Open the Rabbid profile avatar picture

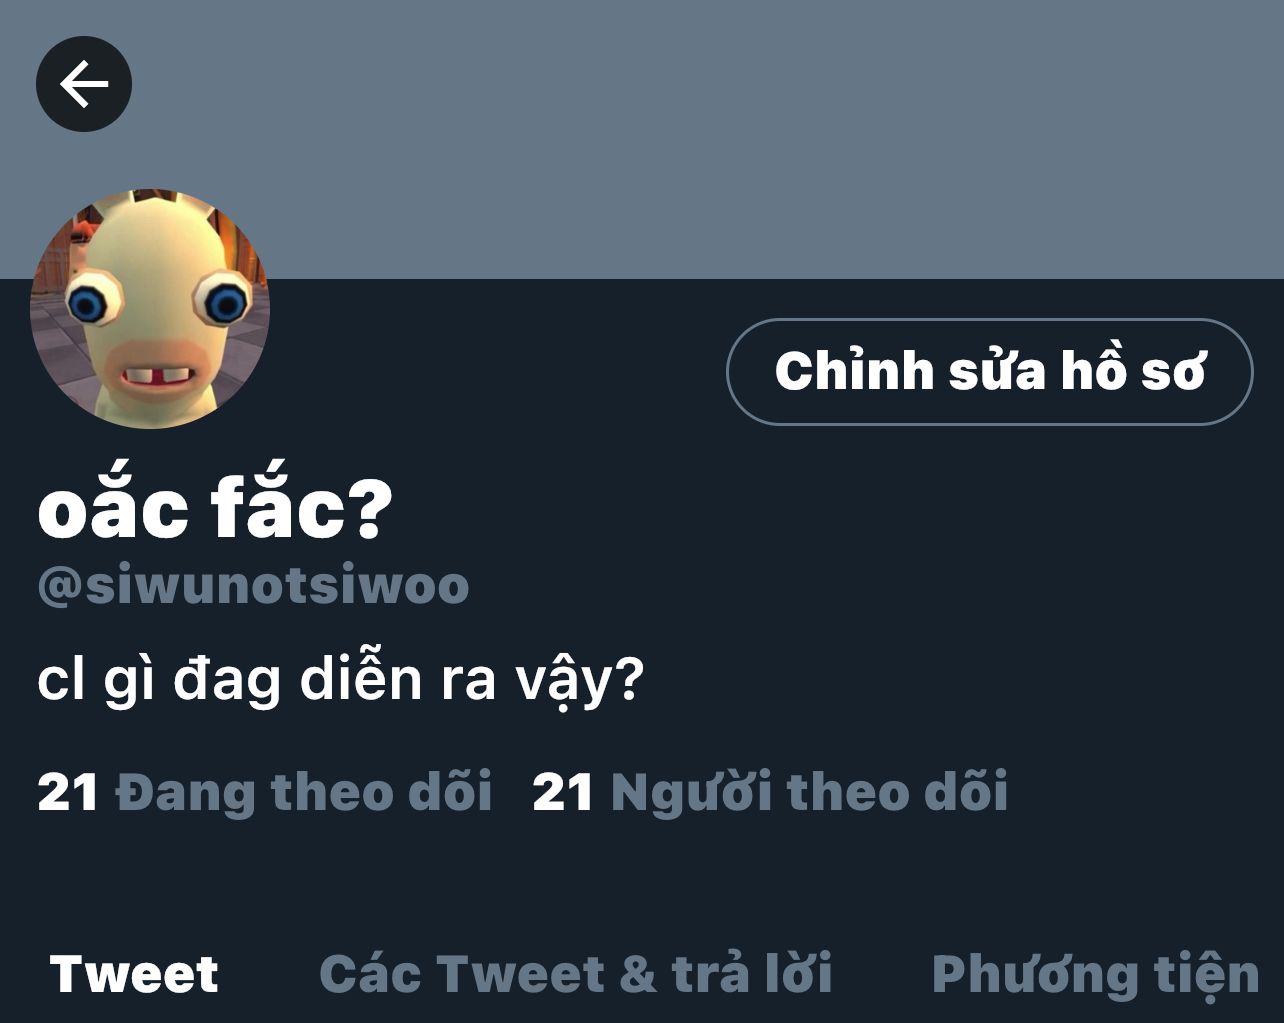[150, 308]
